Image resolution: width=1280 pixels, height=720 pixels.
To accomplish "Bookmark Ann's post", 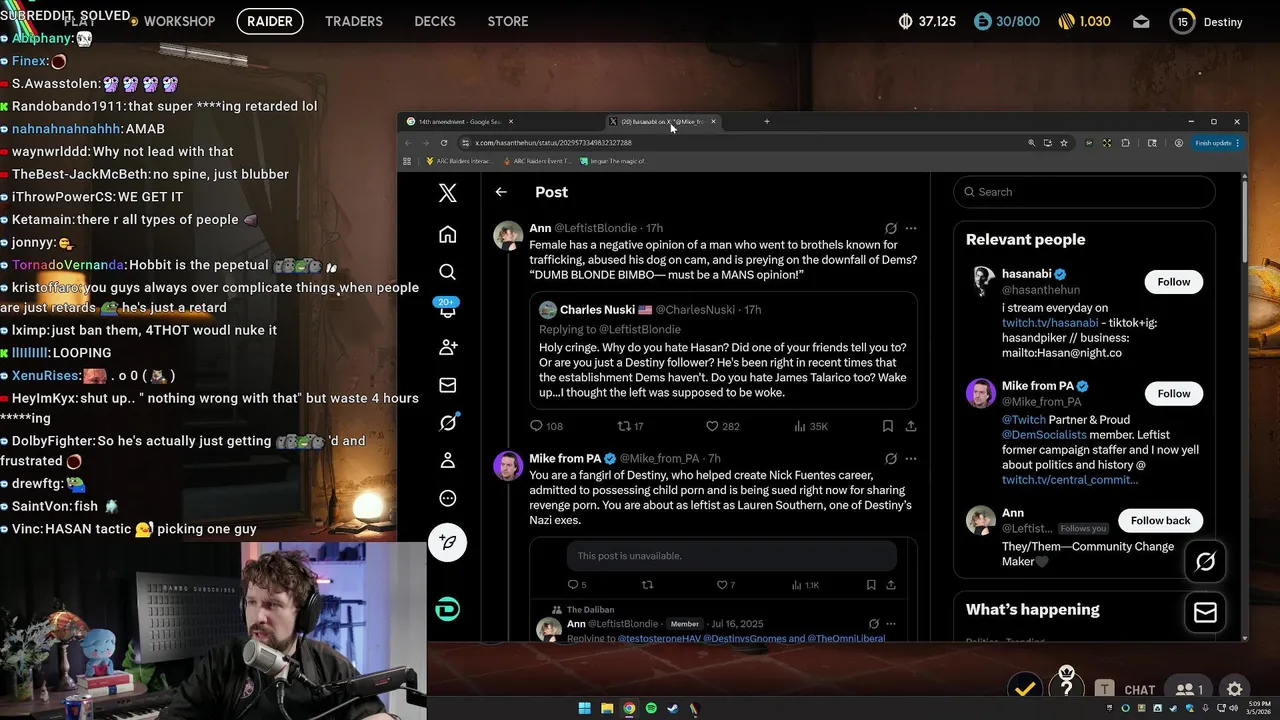I will point(887,426).
